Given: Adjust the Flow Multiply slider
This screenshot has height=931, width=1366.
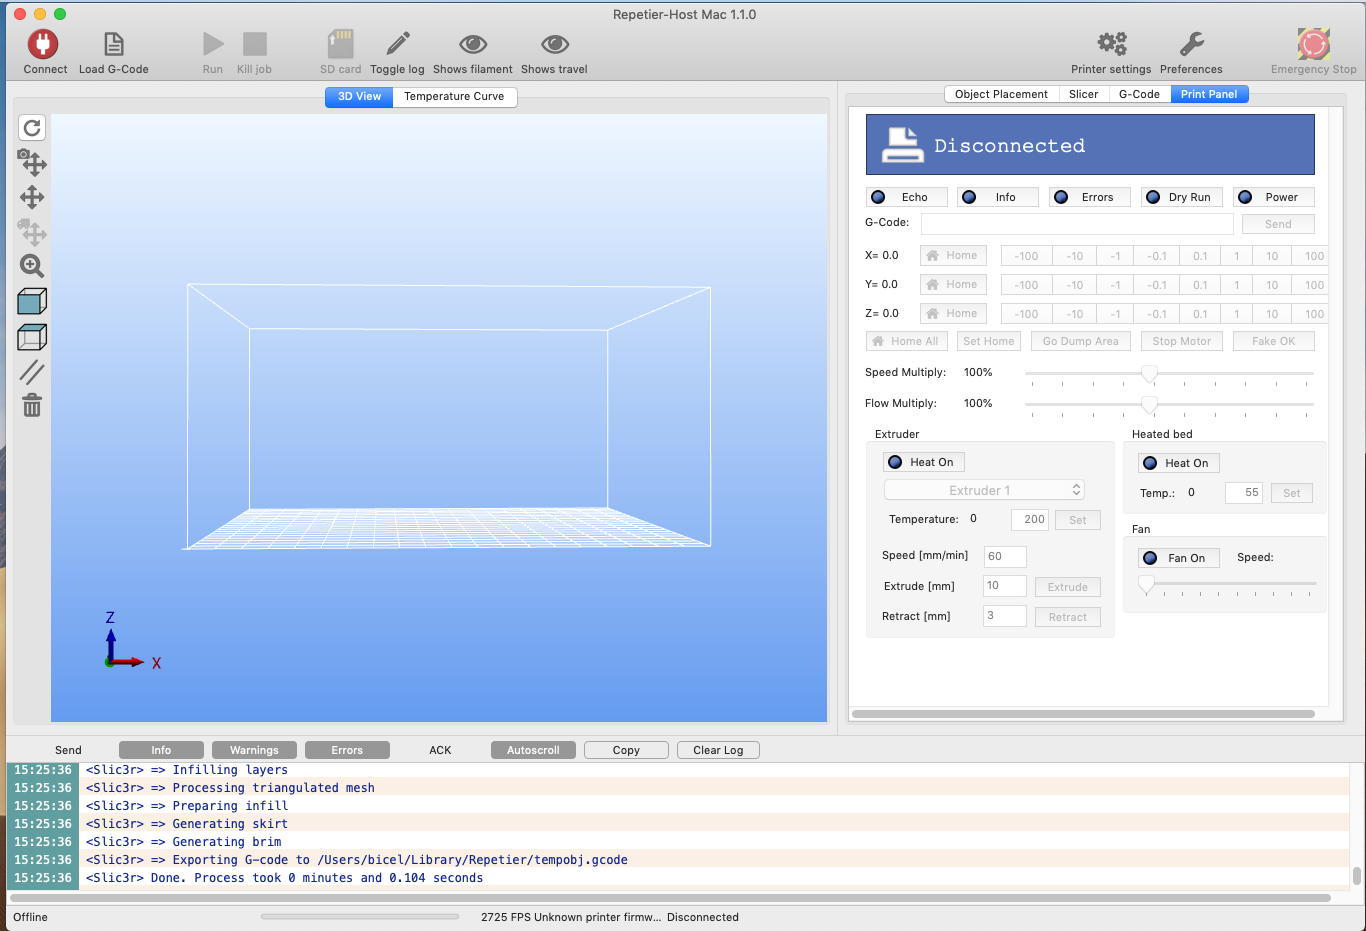Looking at the screenshot, I should pyautogui.click(x=1150, y=405).
